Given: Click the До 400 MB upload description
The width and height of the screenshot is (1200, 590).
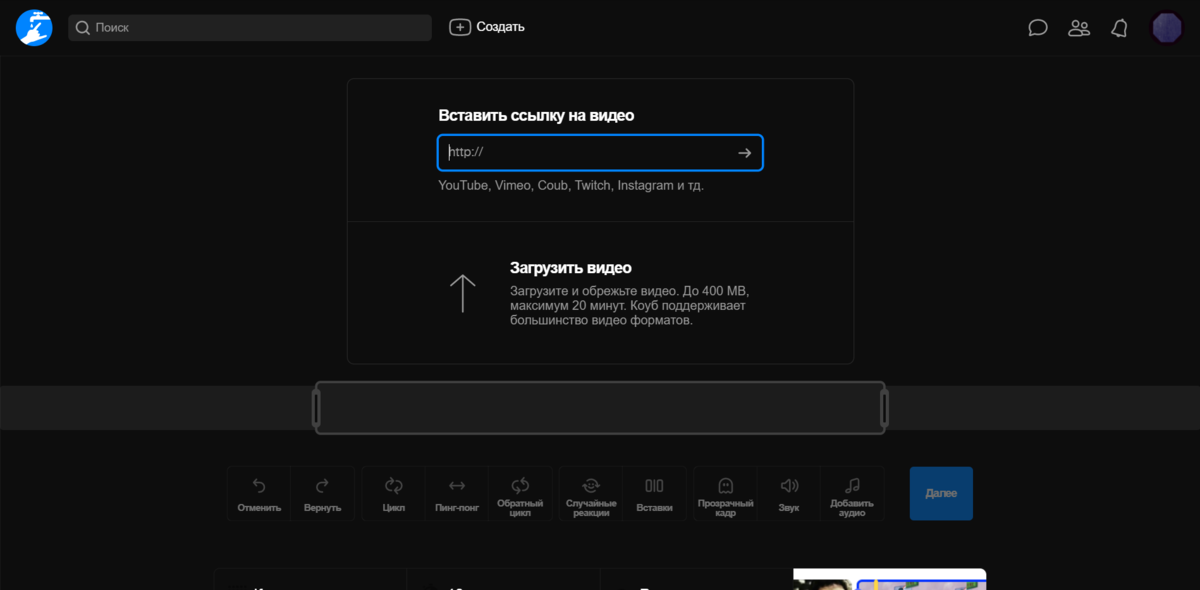Looking at the screenshot, I should [629, 305].
